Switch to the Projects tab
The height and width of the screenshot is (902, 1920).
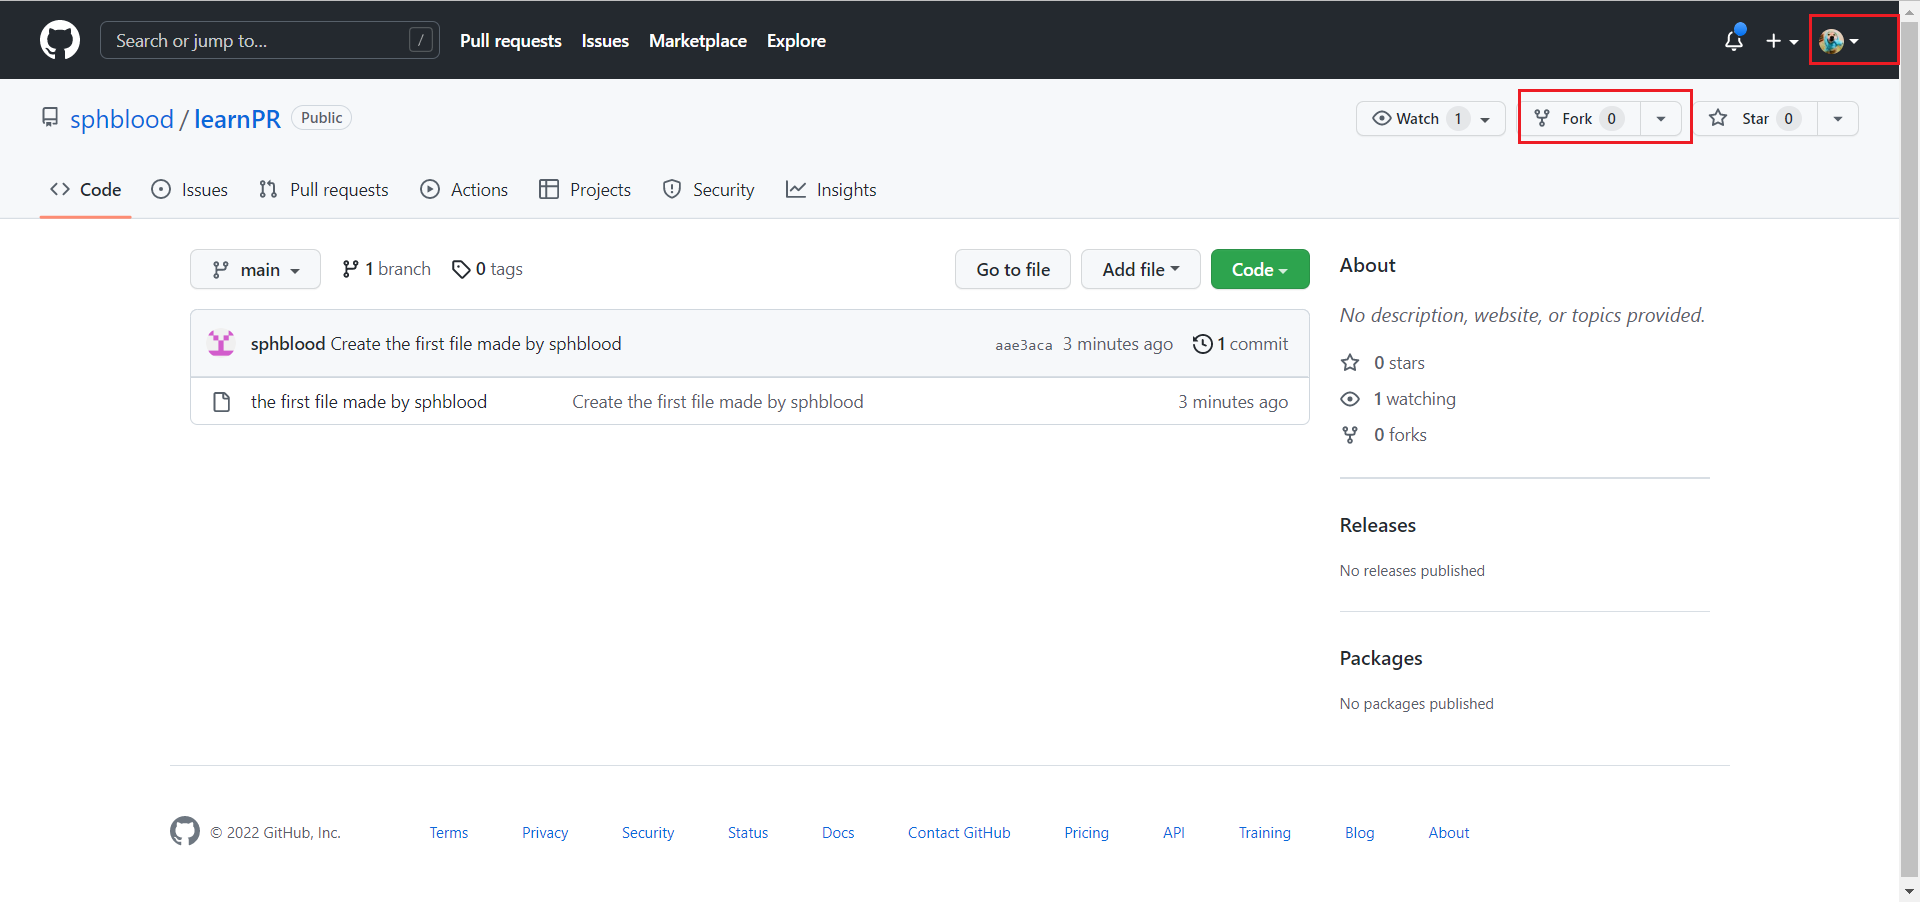point(585,190)
